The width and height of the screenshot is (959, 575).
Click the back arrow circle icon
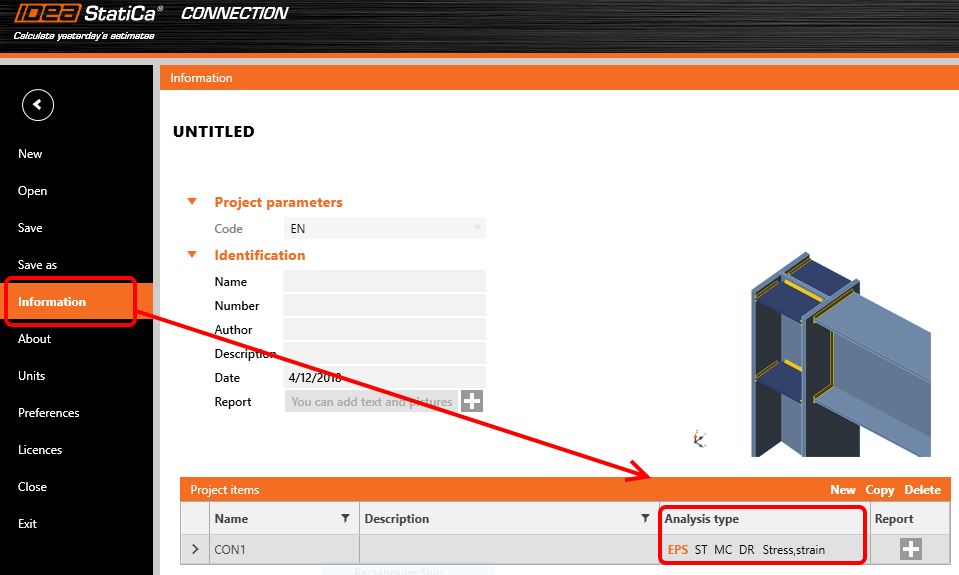[x=38, y=105]
